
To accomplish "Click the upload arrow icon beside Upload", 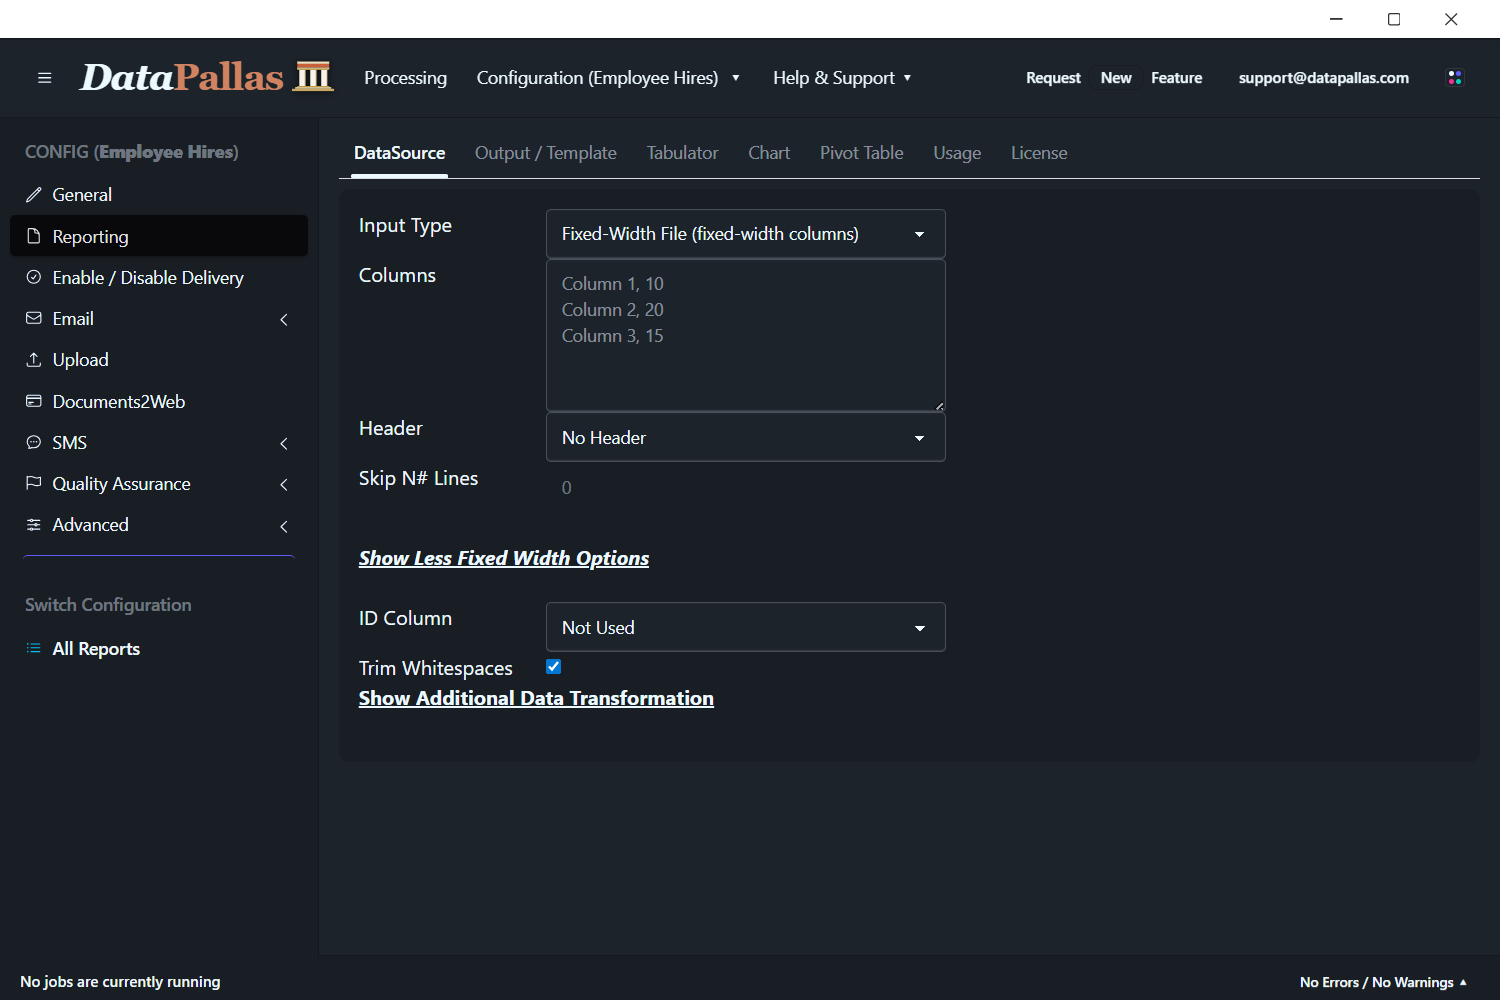I will (34, 359).
